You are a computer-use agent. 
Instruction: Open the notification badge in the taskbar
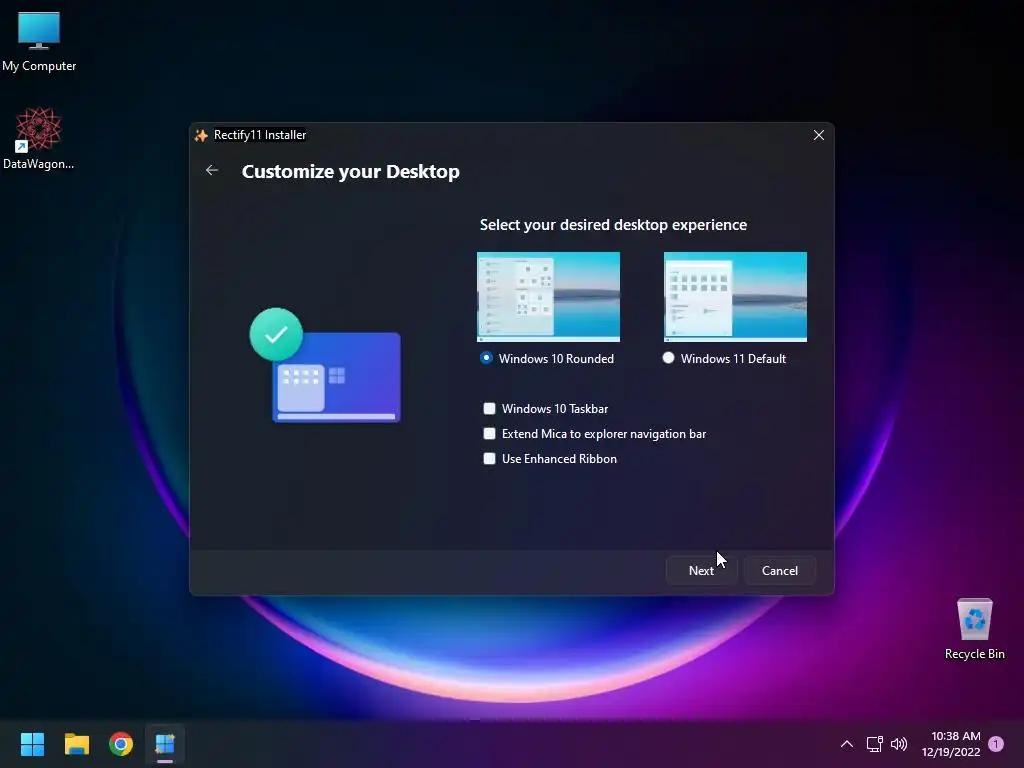[x=996, y=744]
